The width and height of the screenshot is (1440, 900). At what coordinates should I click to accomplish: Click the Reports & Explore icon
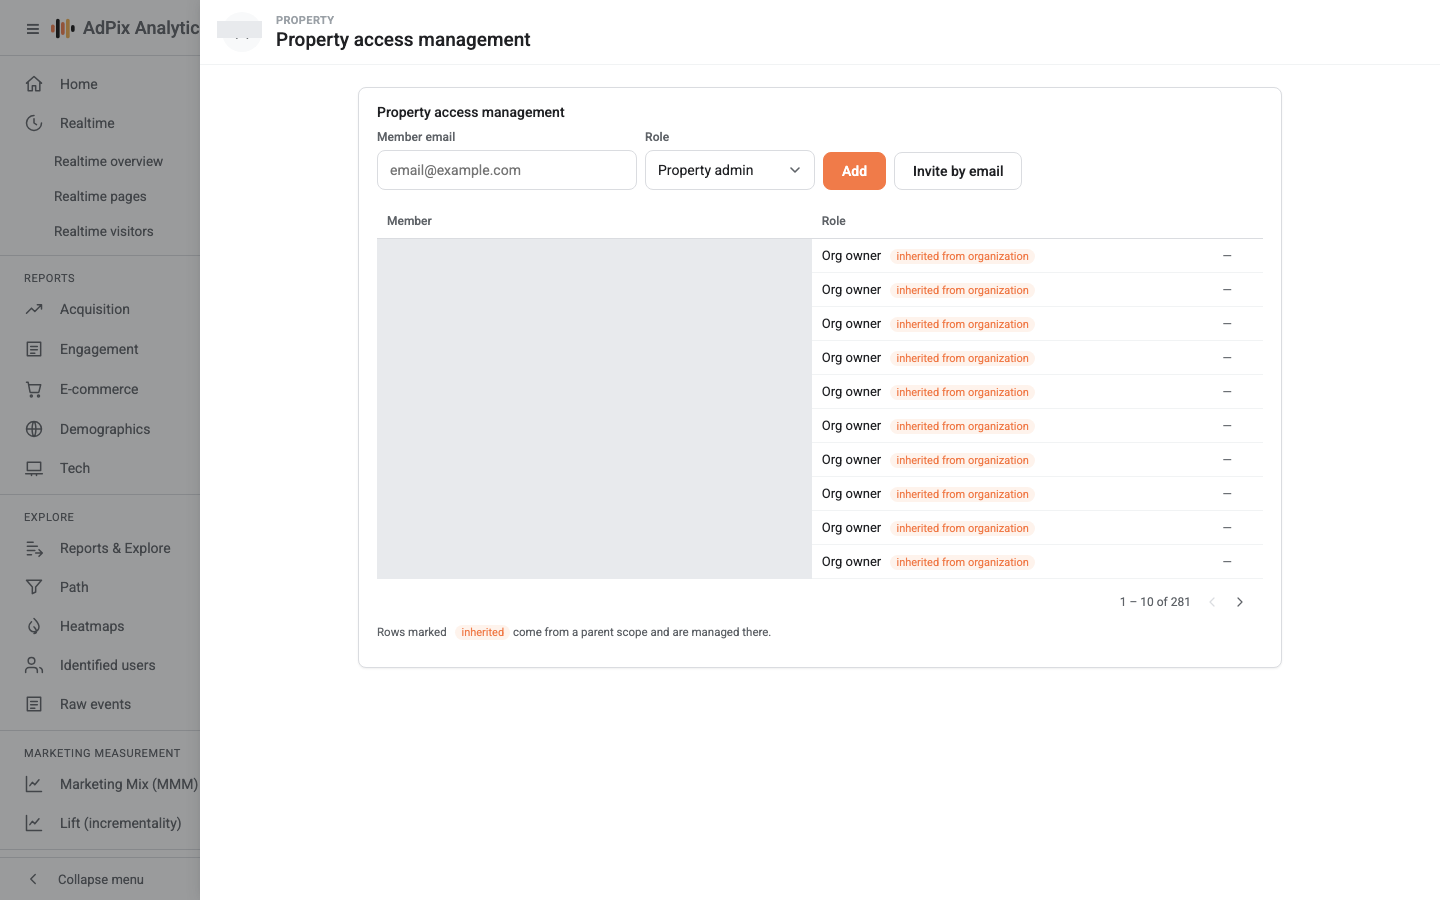click(34, 548)
